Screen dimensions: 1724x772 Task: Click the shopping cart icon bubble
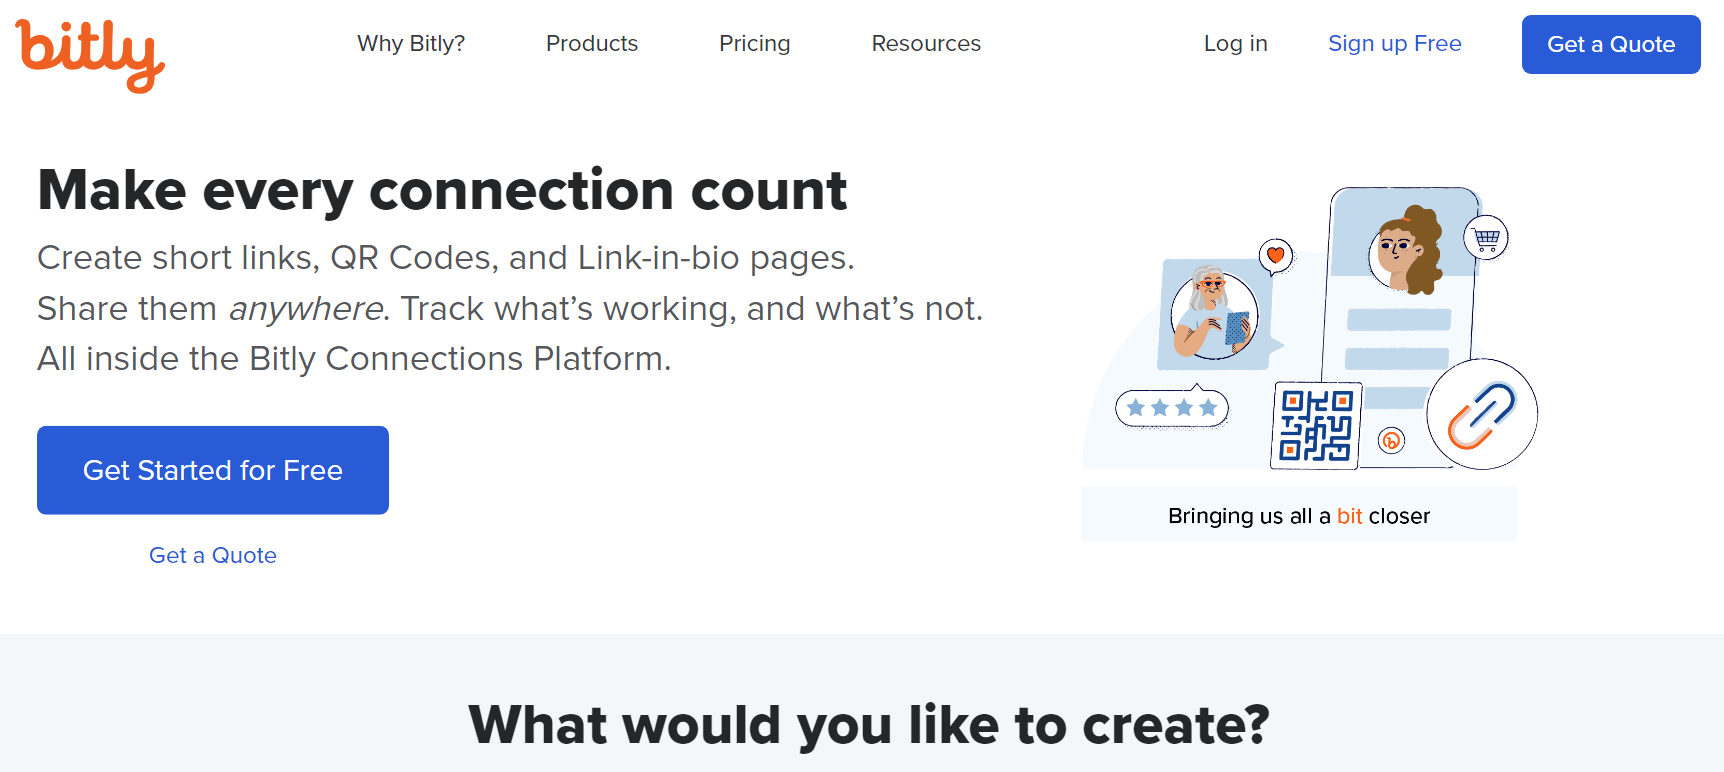point(1486,238)
